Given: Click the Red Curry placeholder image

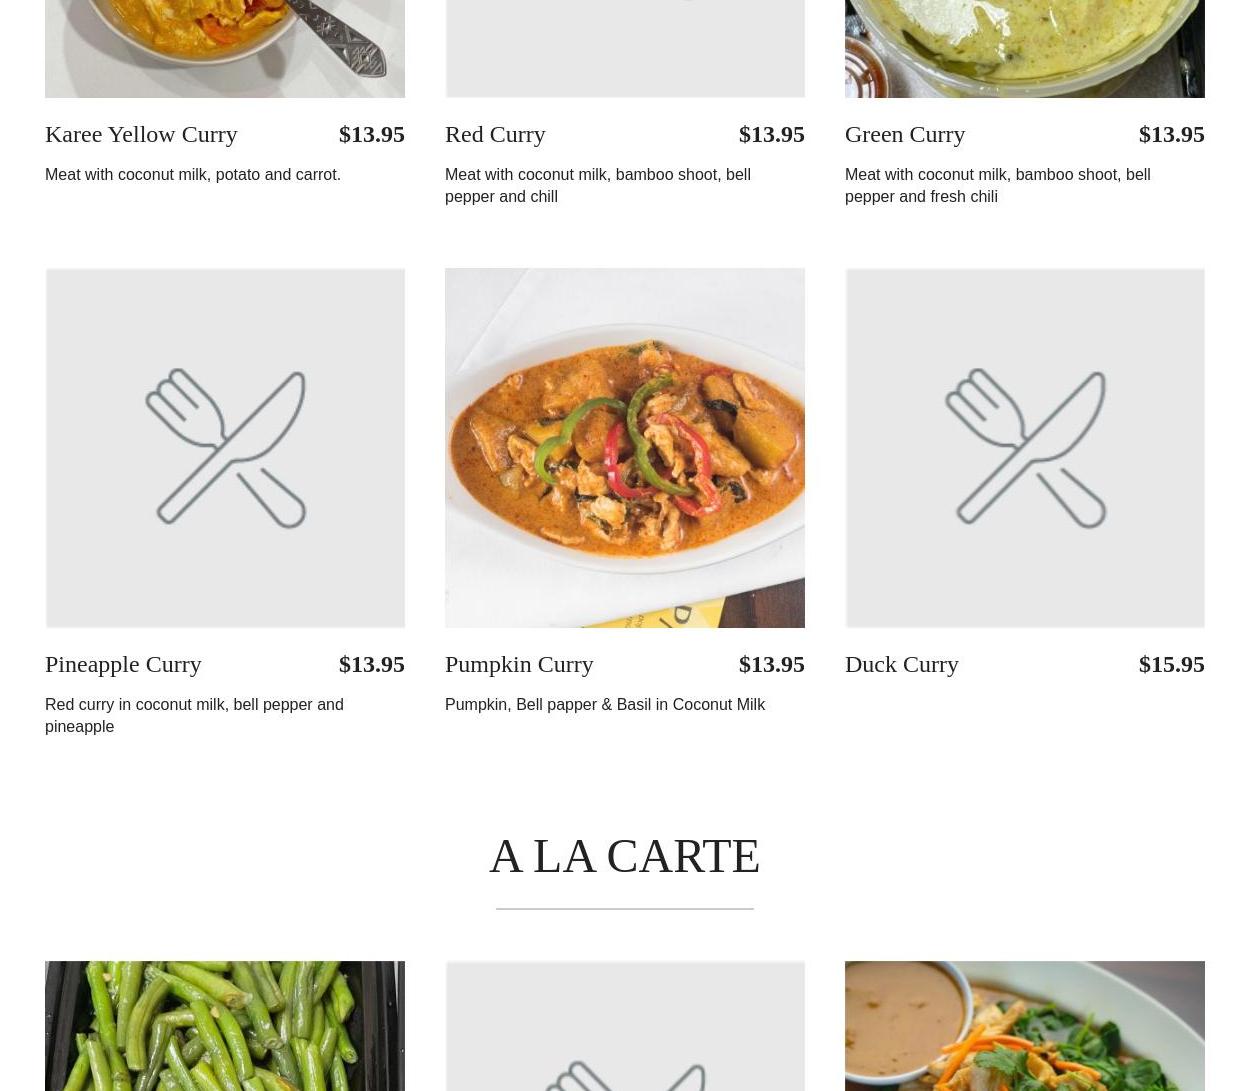Looking at the screenshot, I should (x=625, y=48).
